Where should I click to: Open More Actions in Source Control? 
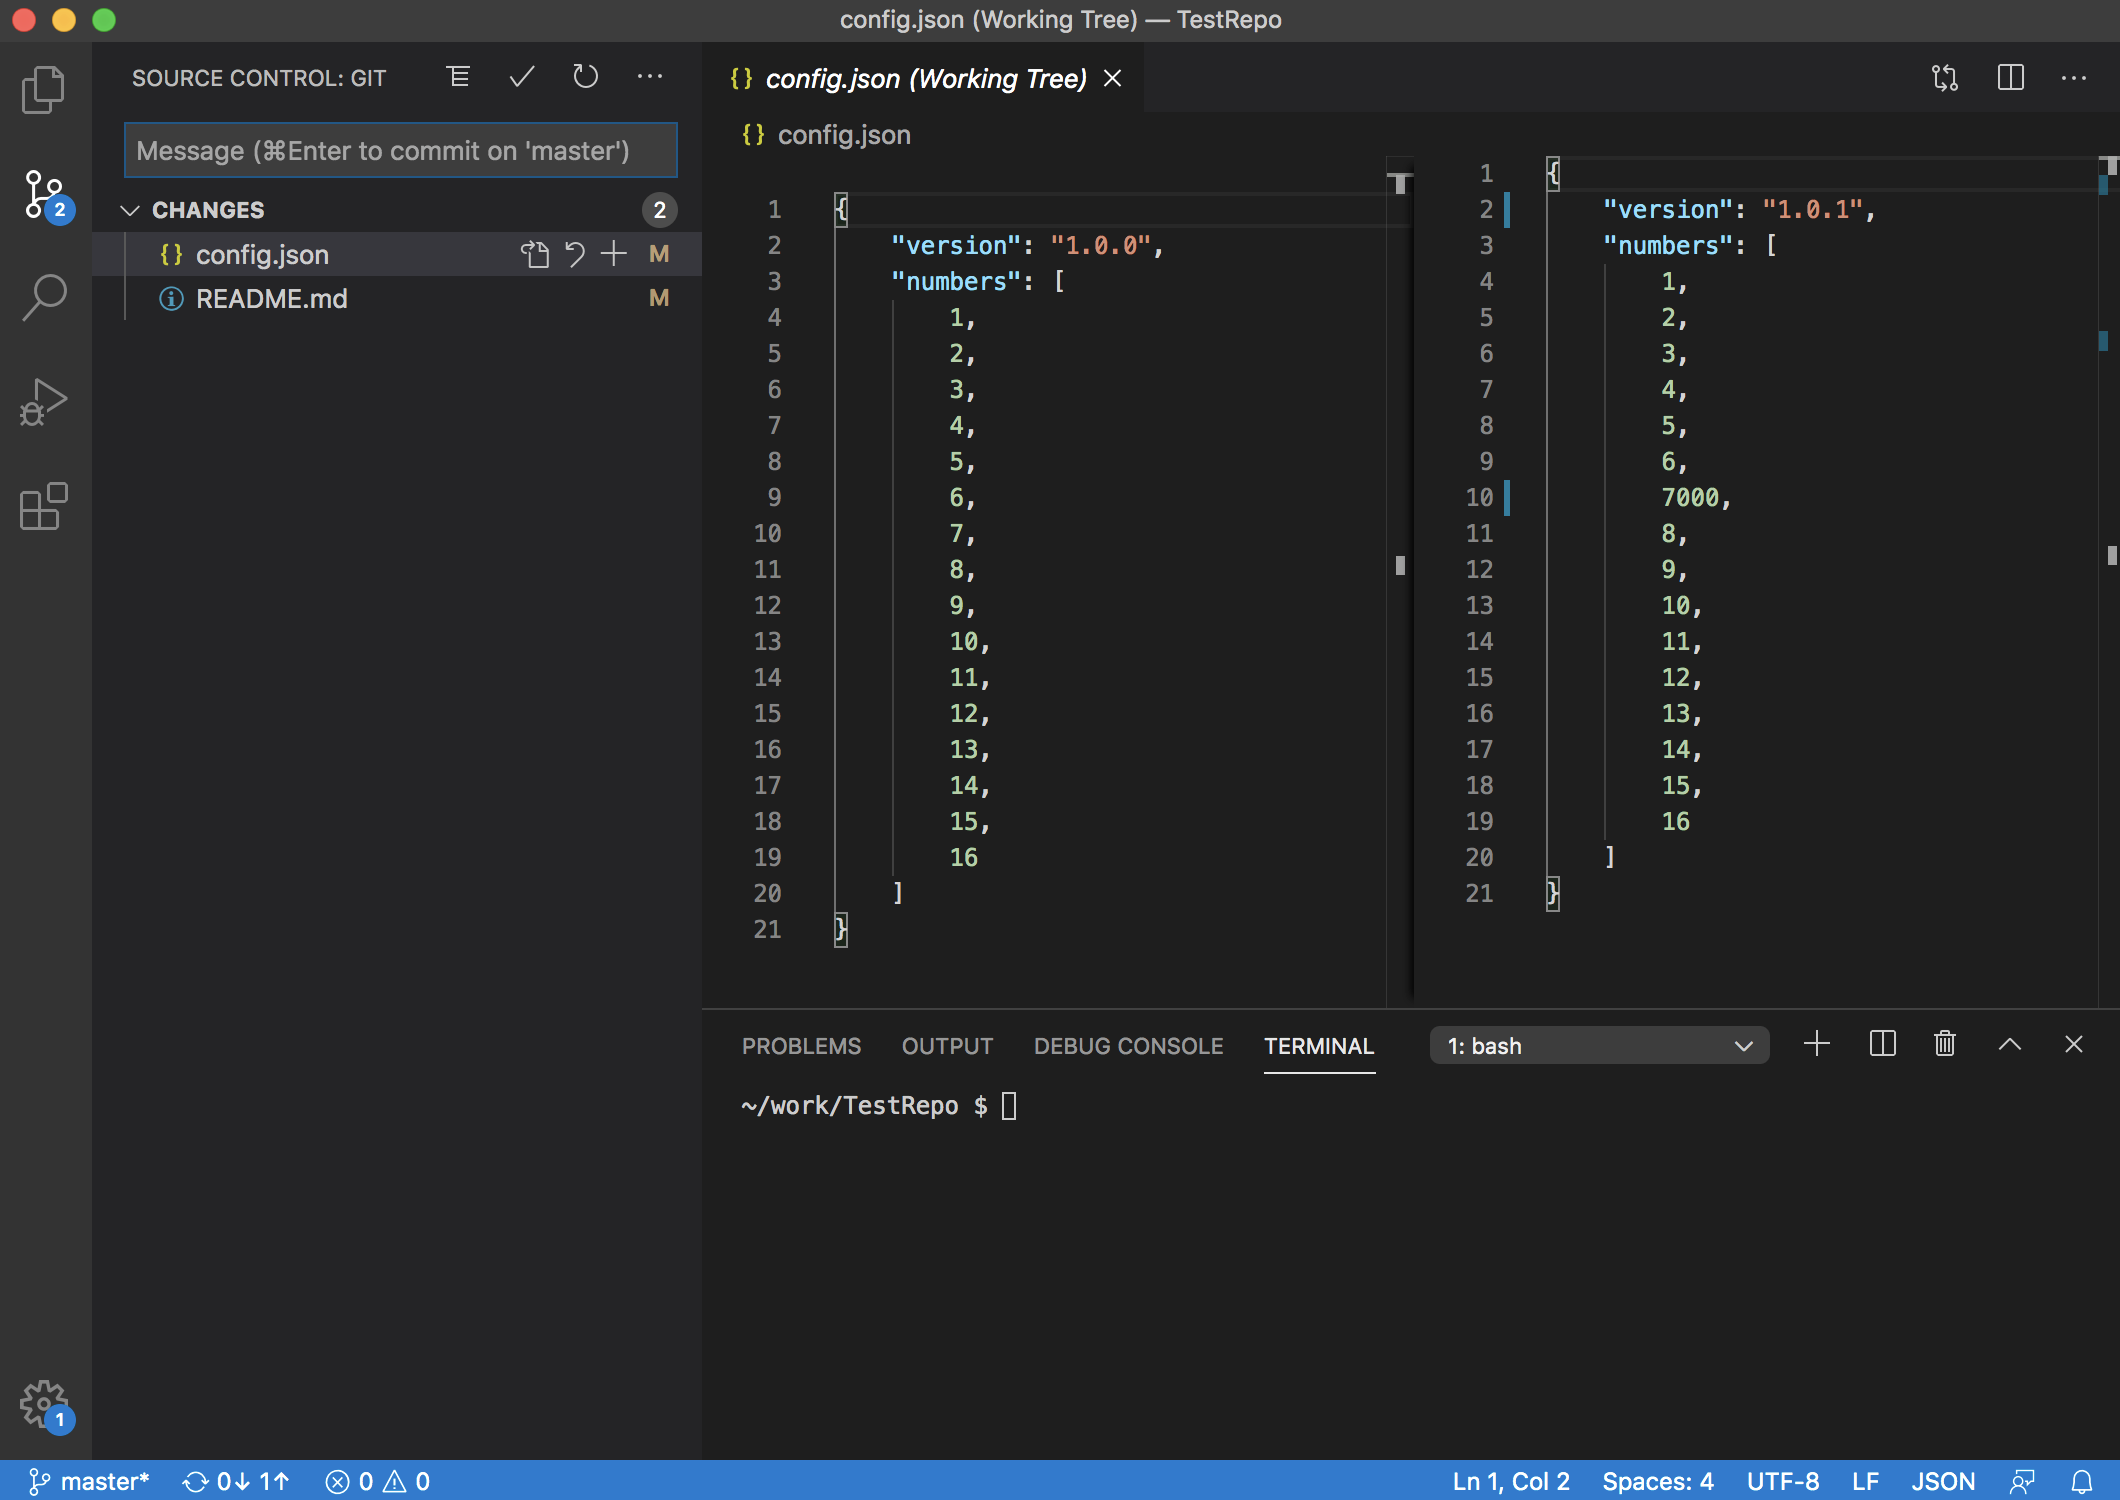pos(650,77)
